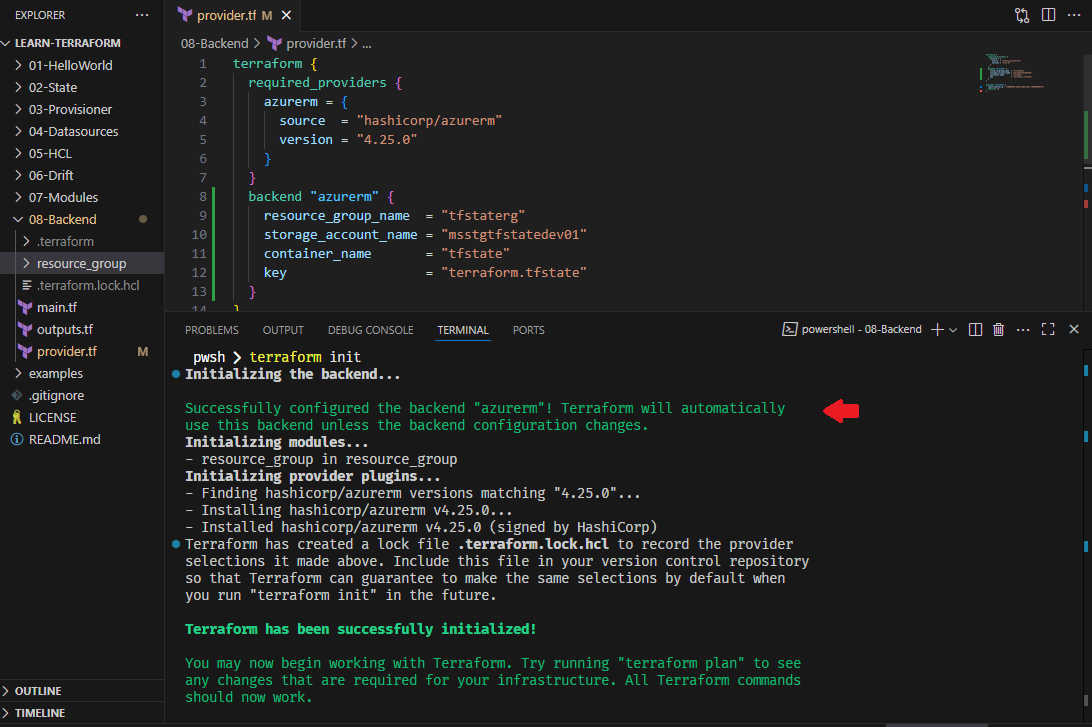Click the terminal vertical scrollbar

pyautogui.click(x=1086, y=535)
